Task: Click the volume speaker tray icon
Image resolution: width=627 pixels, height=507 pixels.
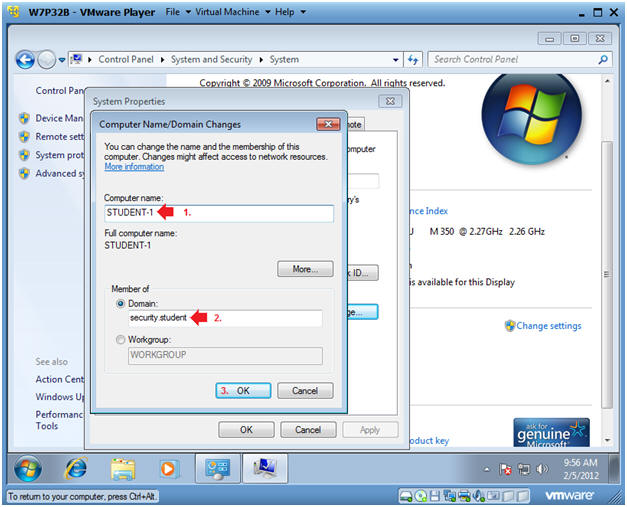Action: [x=542, y=469]
